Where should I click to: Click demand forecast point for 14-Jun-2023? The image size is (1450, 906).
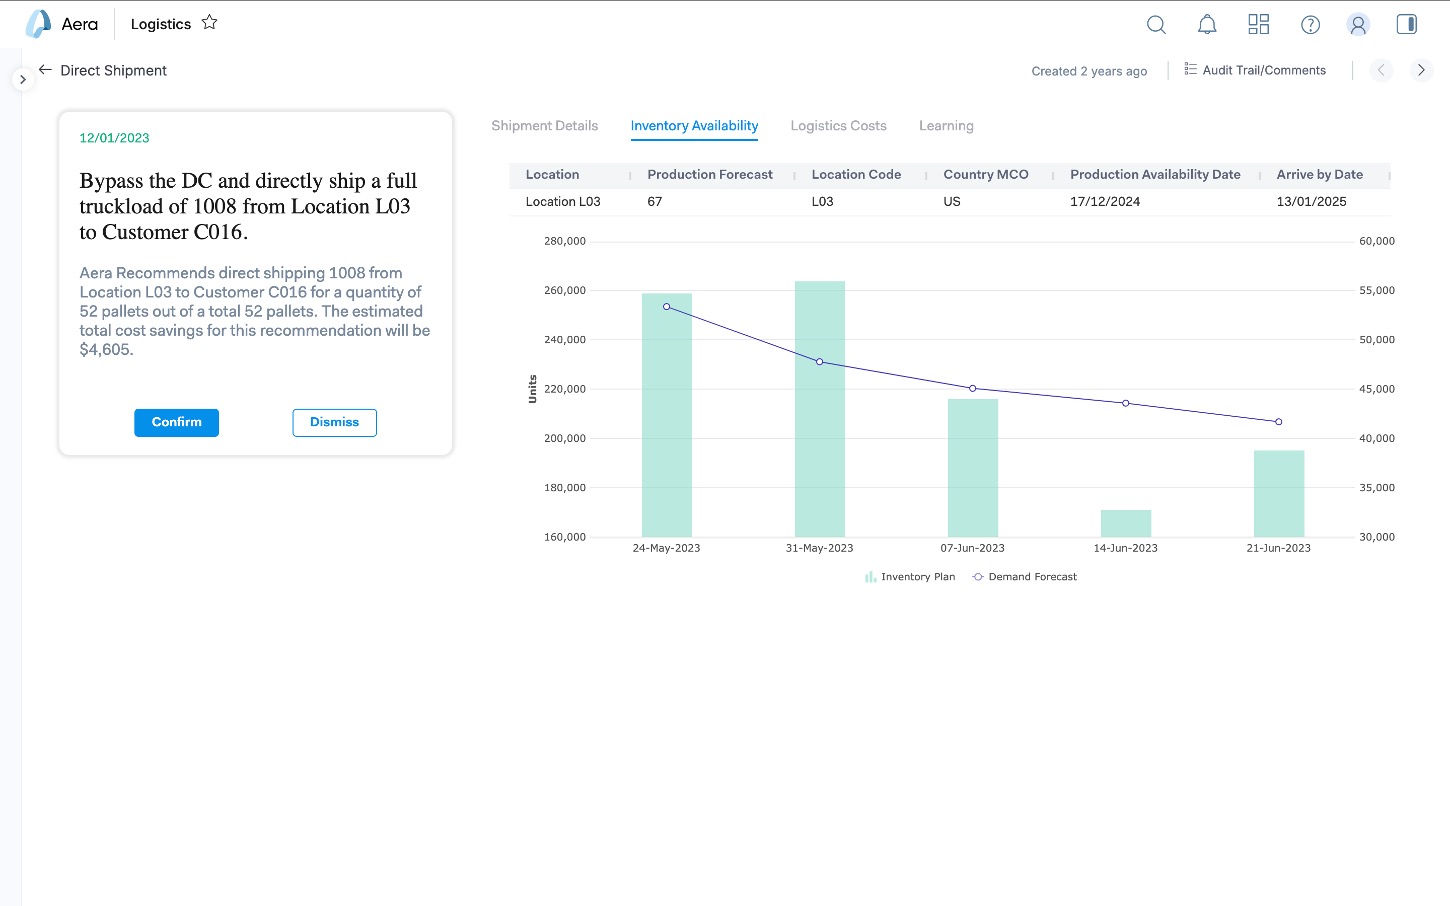(x=1126, y=403)
